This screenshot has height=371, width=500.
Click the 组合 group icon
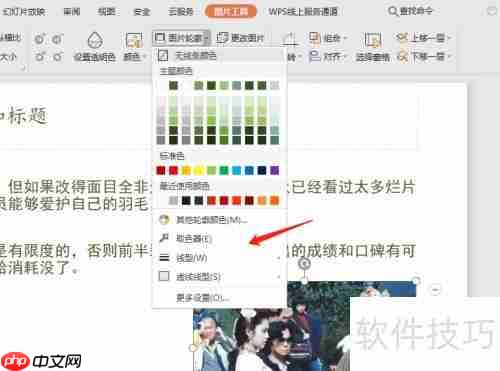pyautogui.click(x=314, y=38)
